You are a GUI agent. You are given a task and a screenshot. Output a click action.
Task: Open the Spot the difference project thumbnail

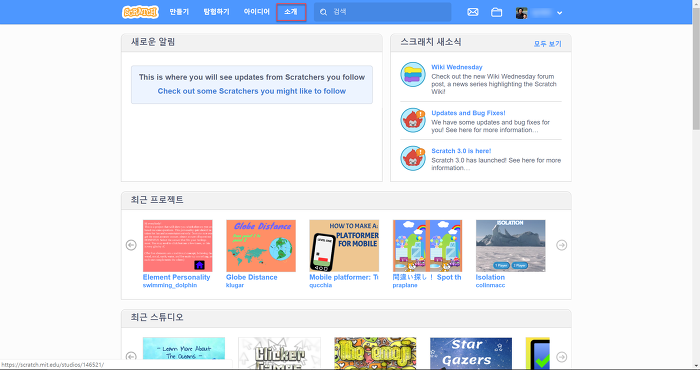point(427,245)
